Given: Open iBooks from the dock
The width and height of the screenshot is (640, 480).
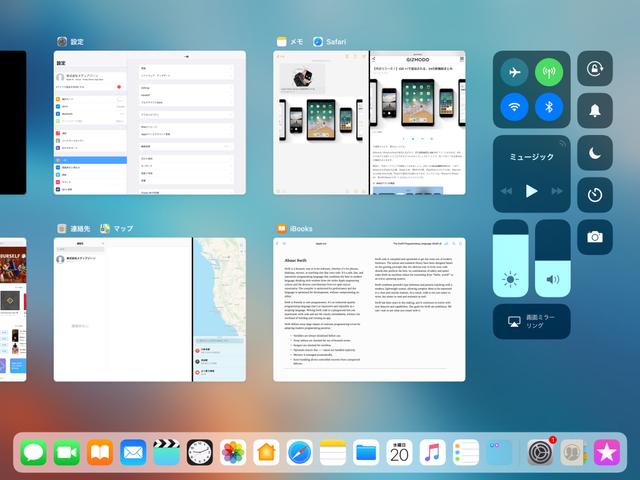Looking at the screenshot, I should click(x=100, y=452).
